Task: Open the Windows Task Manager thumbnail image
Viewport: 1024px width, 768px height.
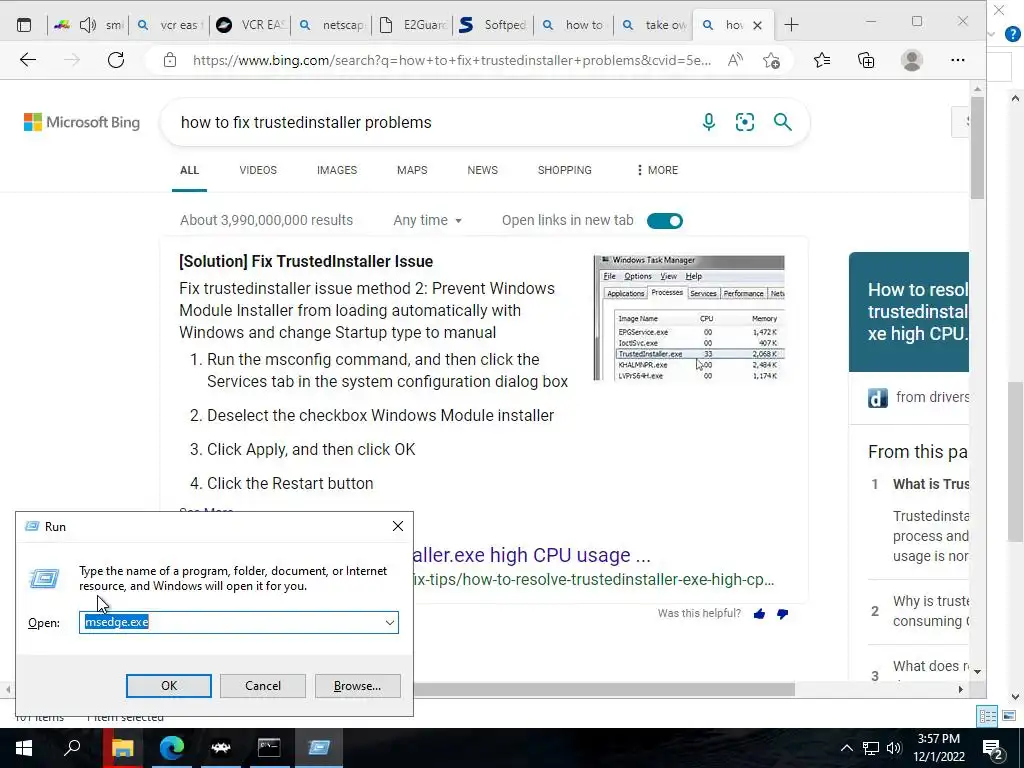Action: (689, 318)
